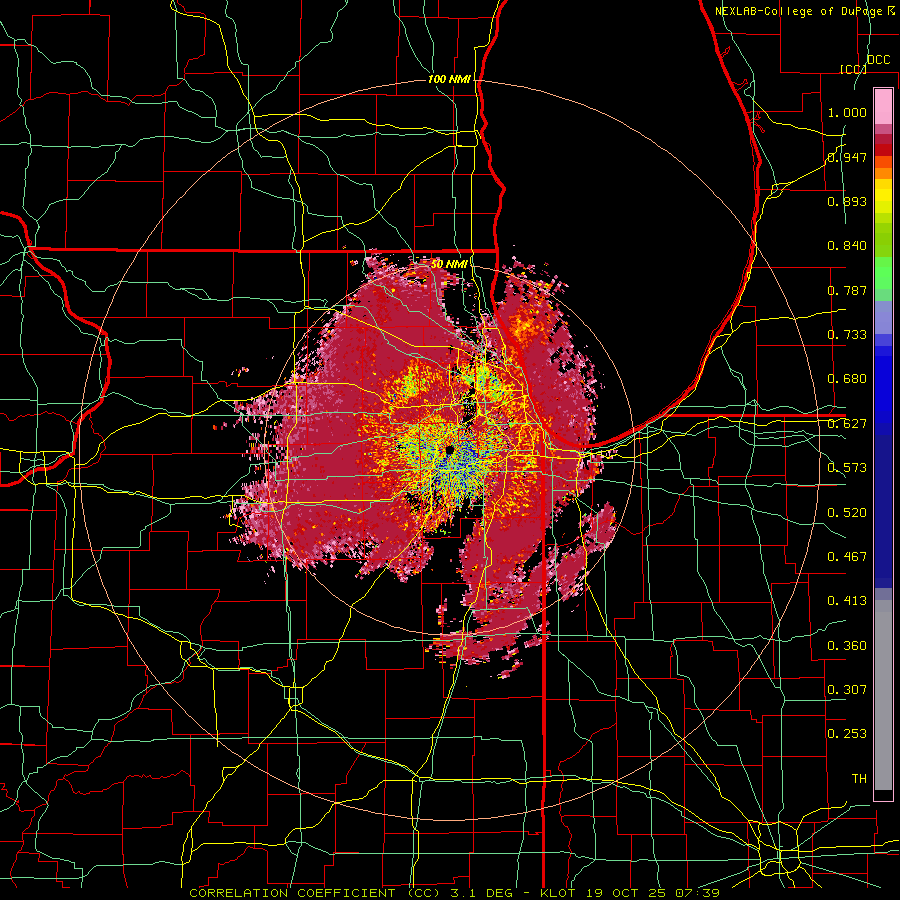Select the 0.360 scale value

coord(847,646)
